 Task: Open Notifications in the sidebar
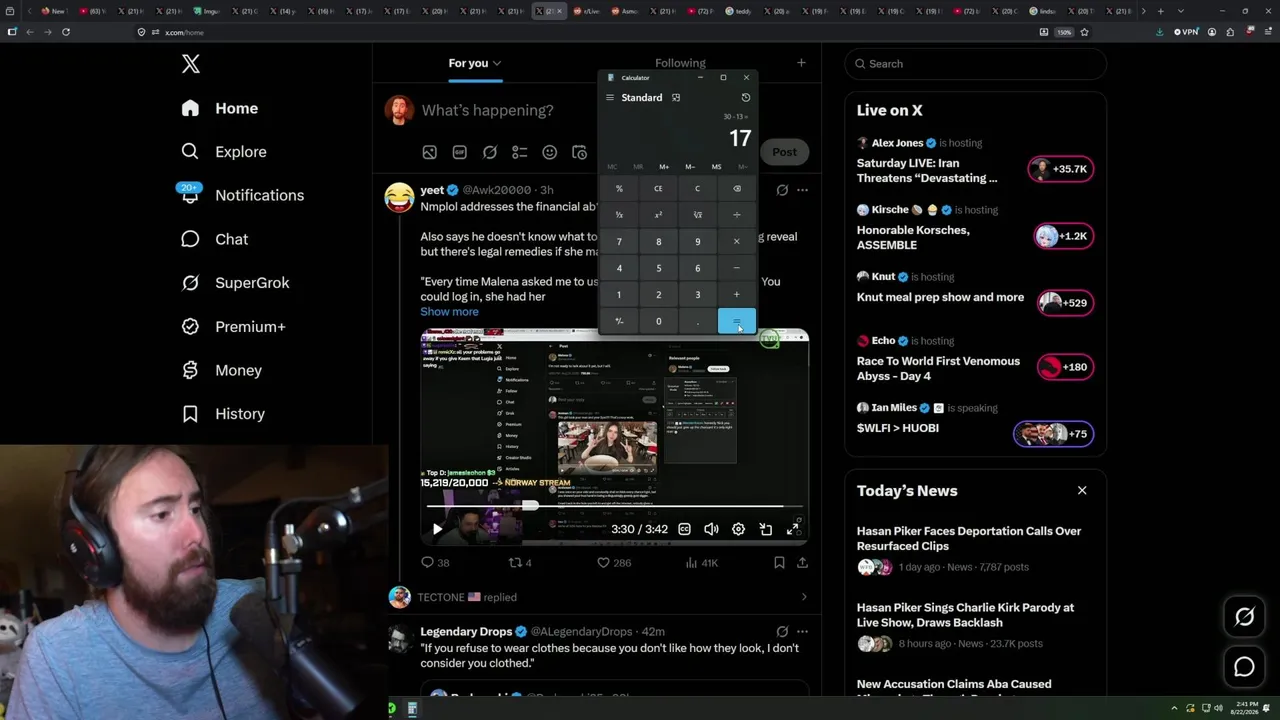pyautogui.click(x=242, y=195)
